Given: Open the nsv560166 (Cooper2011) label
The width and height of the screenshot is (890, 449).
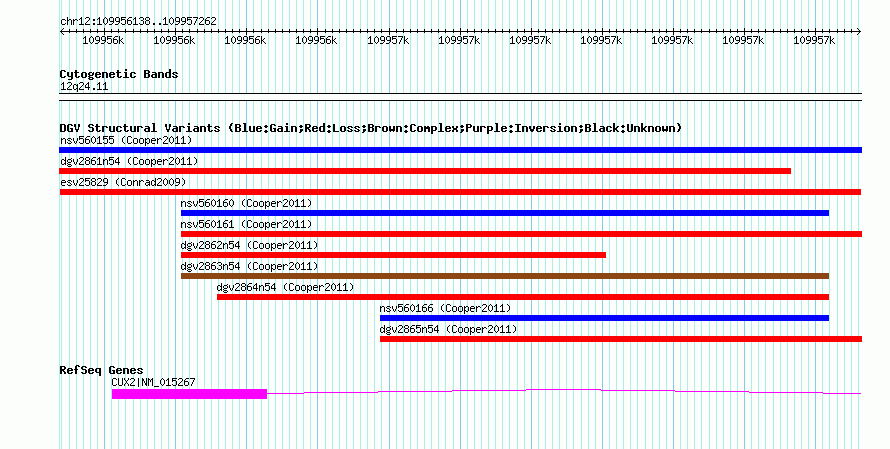Looking at the screenshot, I should [445, 308].
